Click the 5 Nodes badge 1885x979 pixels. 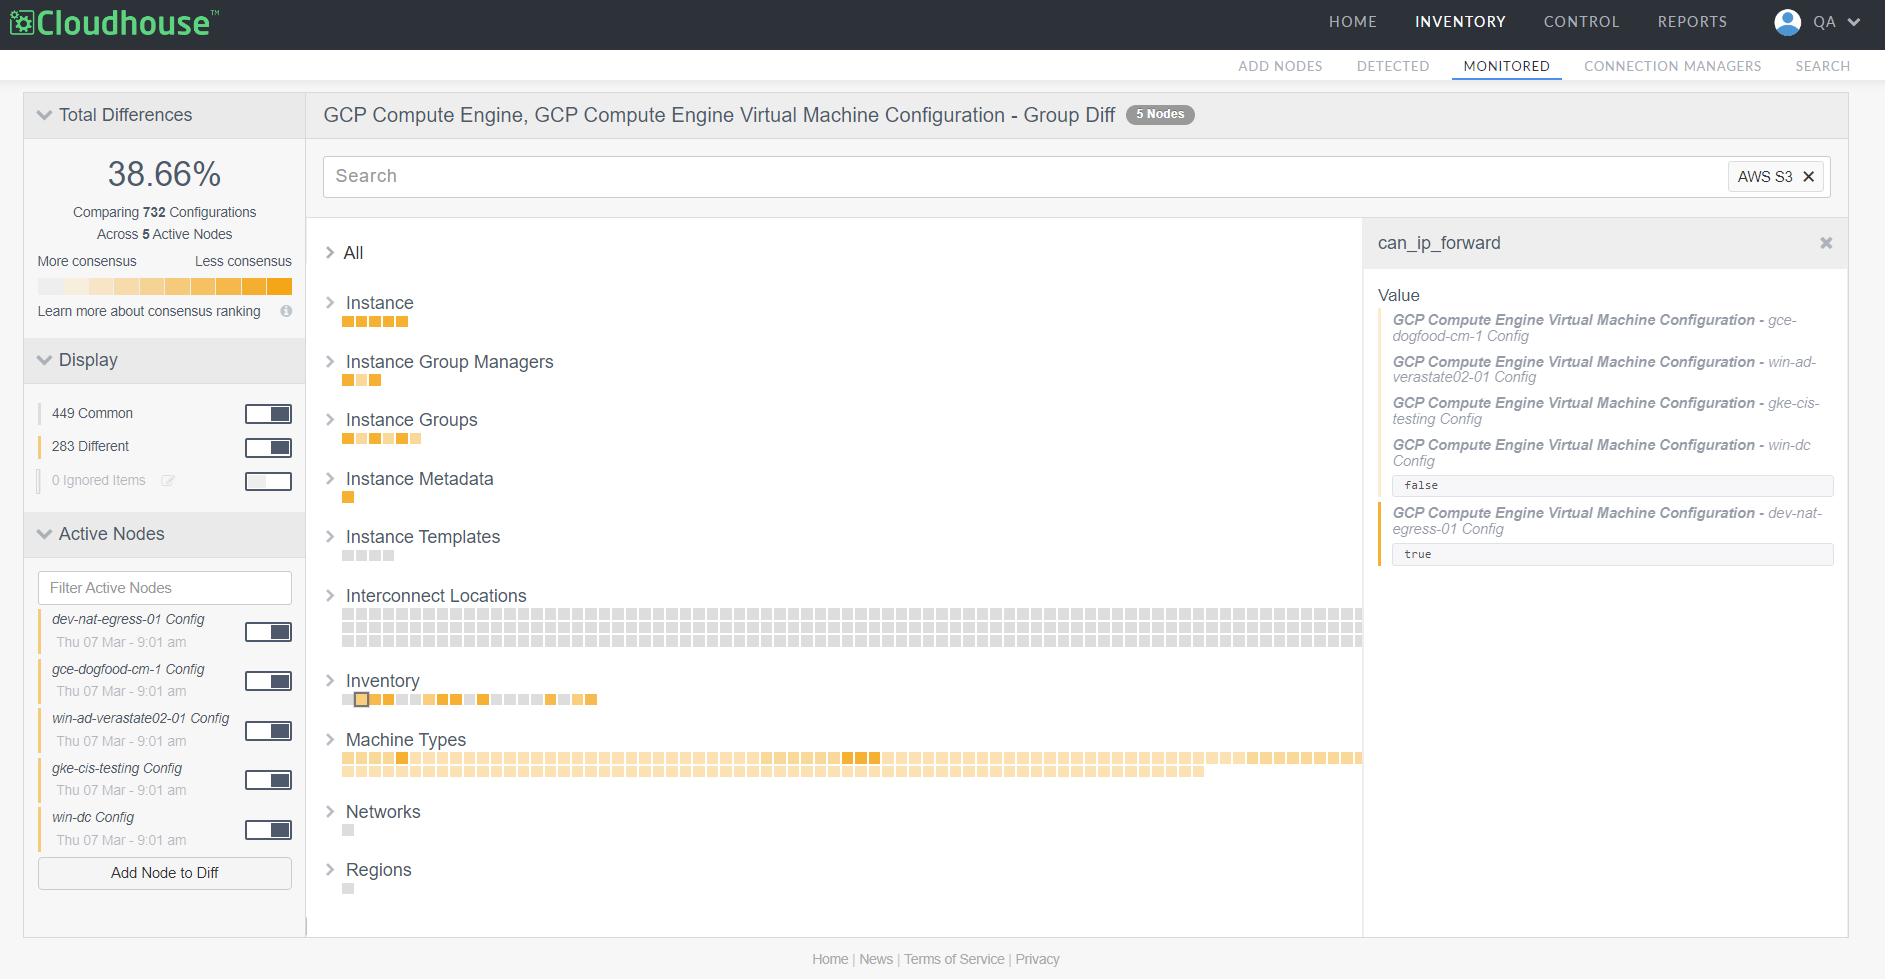coord(1160,115)
